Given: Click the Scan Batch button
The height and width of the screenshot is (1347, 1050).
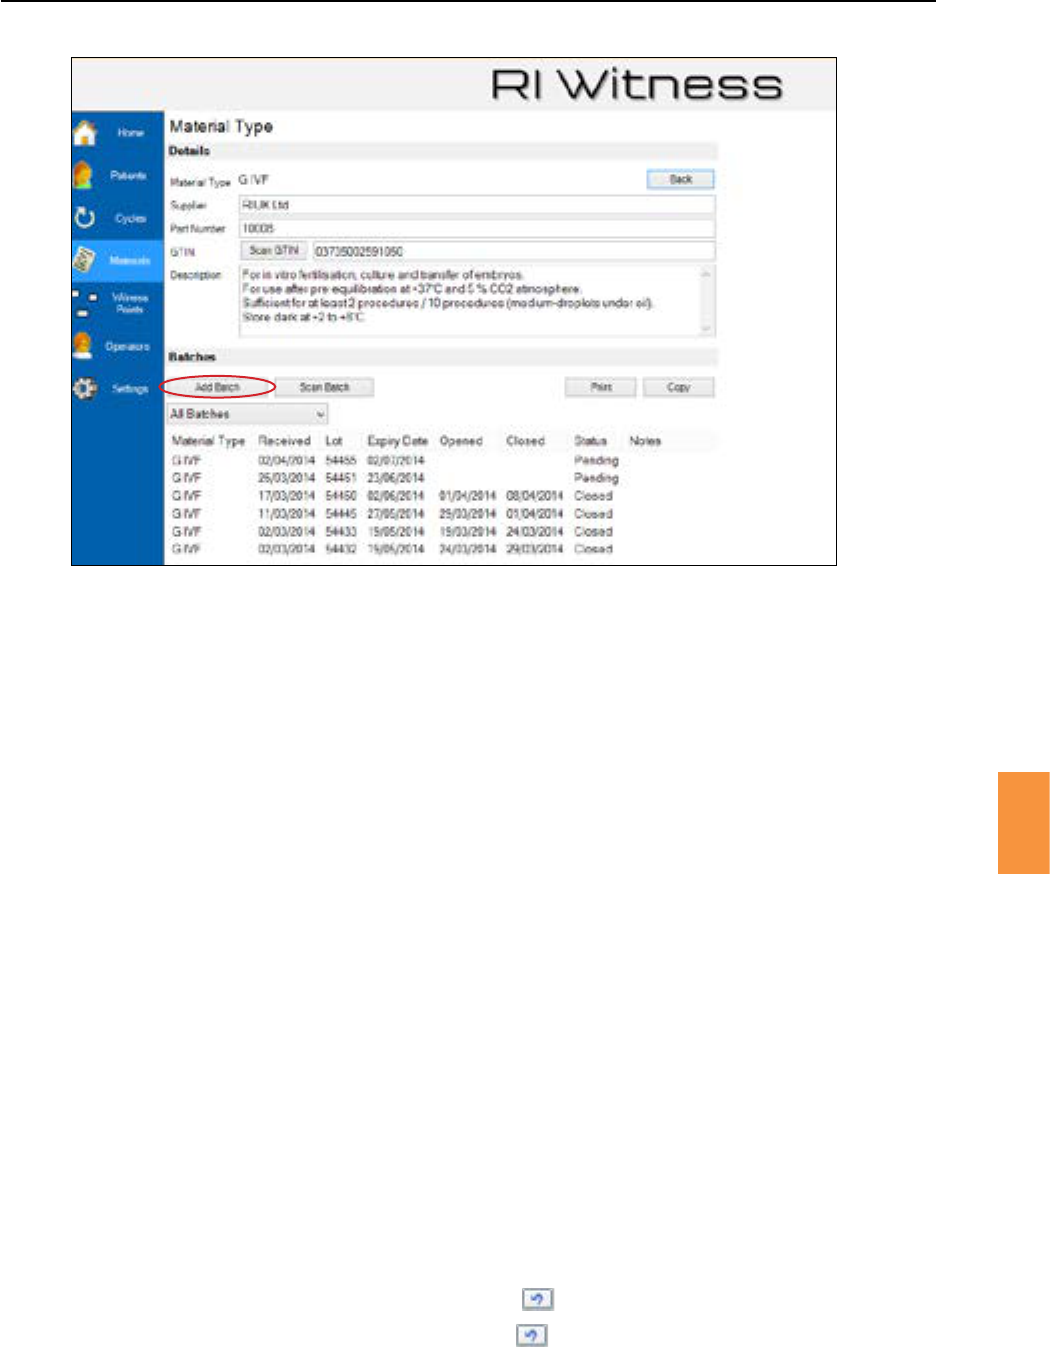Looking at the screenshot, I should click(x=324, y=387).
